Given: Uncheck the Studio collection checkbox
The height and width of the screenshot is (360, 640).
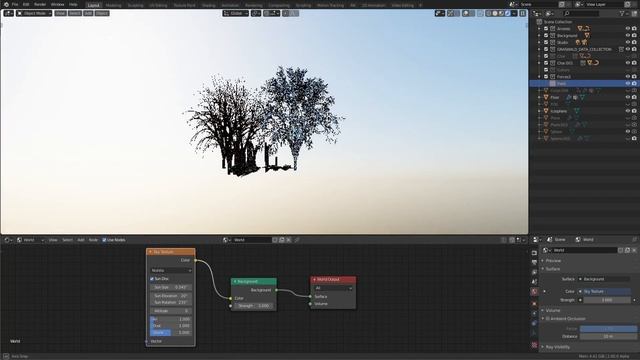Looking at the screenshot, I should (x=546, y=42).
